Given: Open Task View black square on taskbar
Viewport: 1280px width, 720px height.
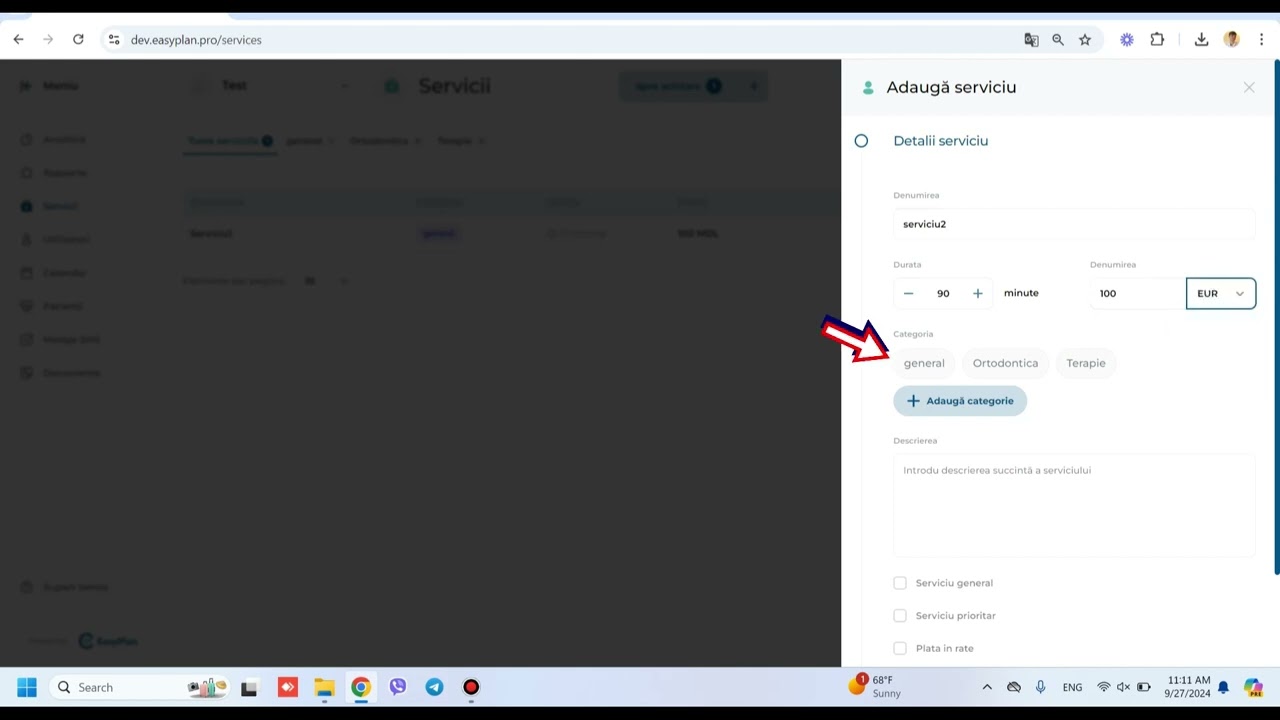Looking at the screenshot, I should [249, 687].
